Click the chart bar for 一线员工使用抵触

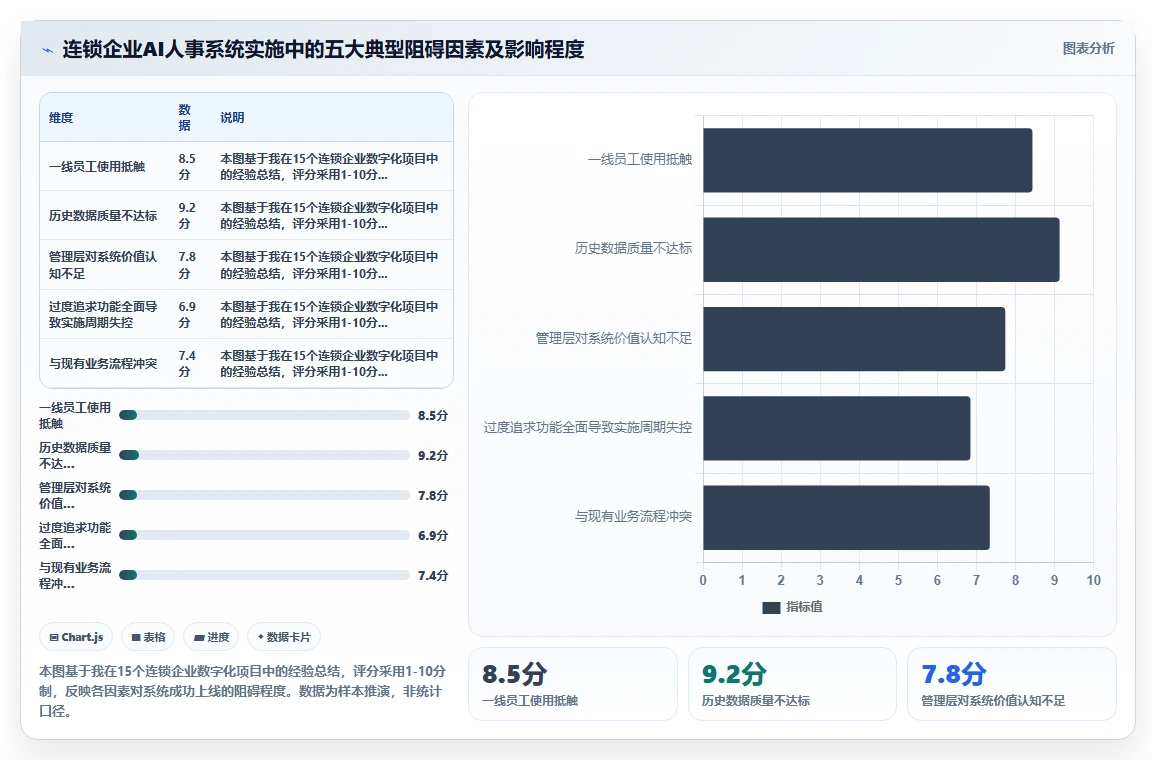coord(868,160)
